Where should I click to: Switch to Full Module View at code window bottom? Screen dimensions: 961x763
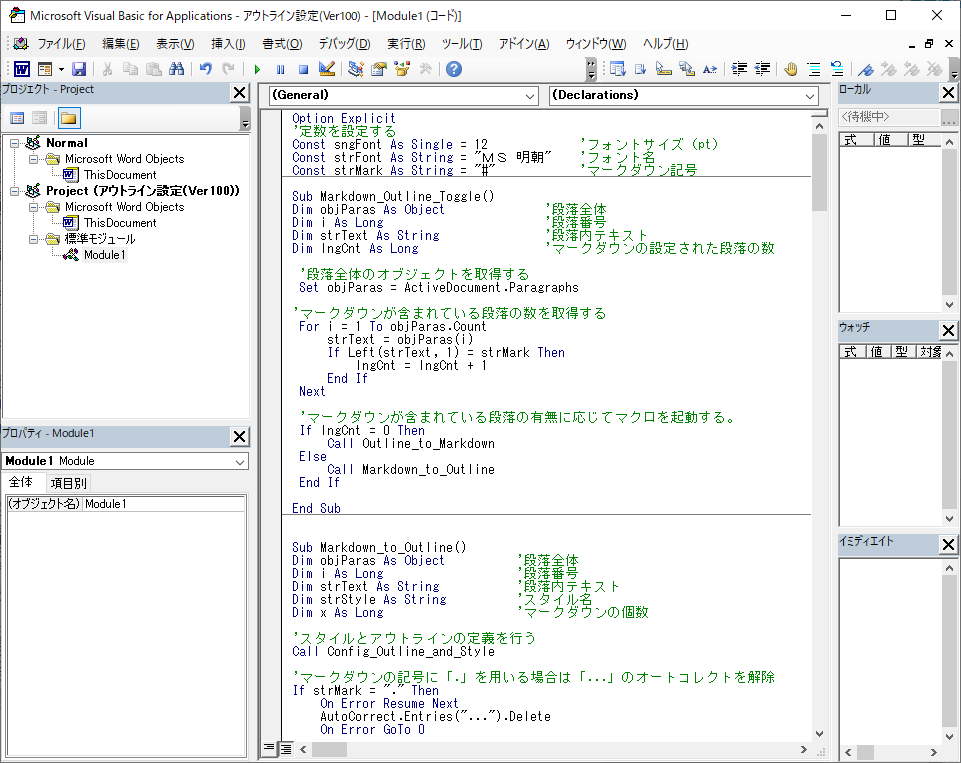tap(286, 748)
